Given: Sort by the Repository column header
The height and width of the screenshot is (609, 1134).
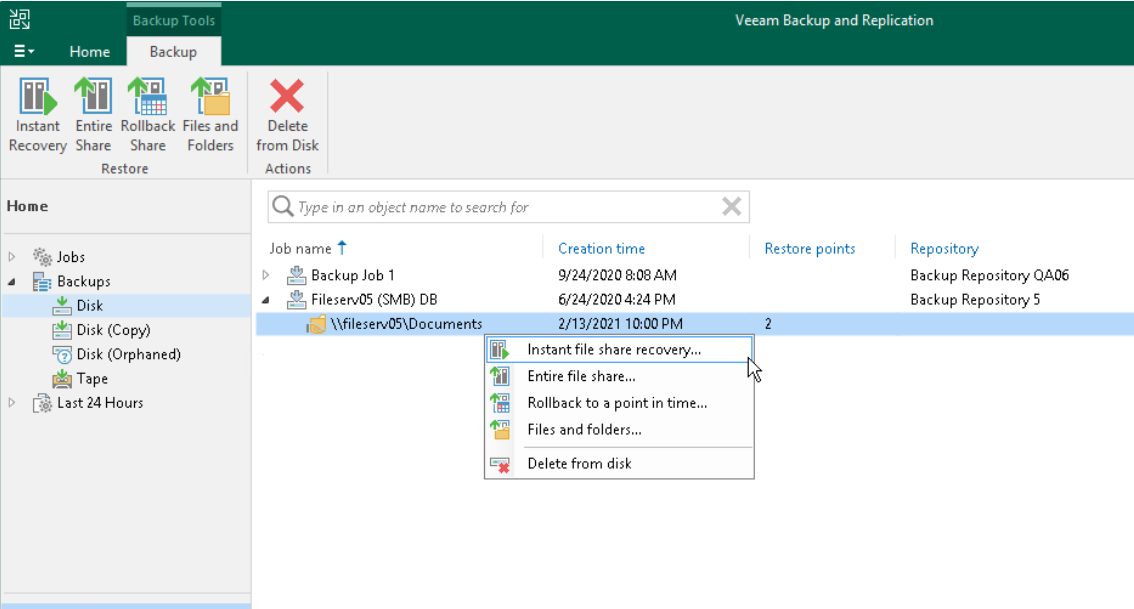Looking at the screenshot, I should pos(944,248).
